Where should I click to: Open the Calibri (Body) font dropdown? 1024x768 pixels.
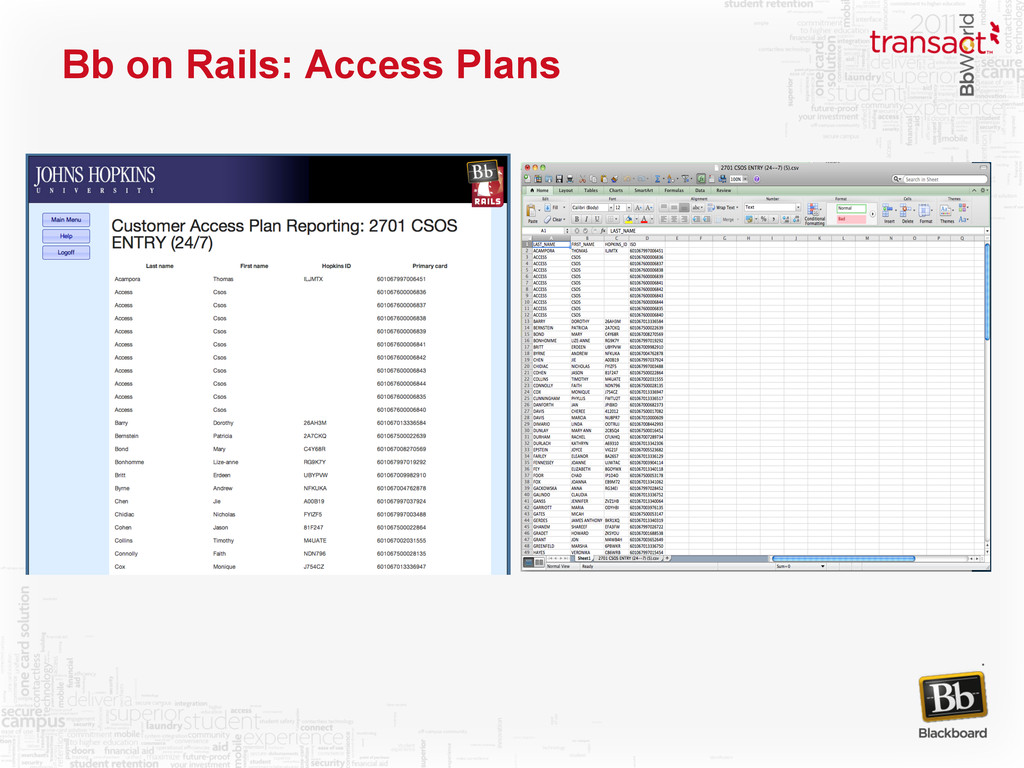613,208
